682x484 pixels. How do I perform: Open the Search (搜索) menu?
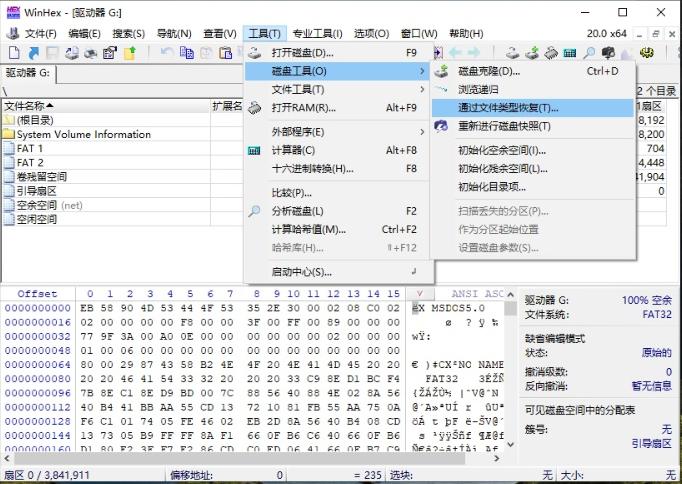click(128, 33)
